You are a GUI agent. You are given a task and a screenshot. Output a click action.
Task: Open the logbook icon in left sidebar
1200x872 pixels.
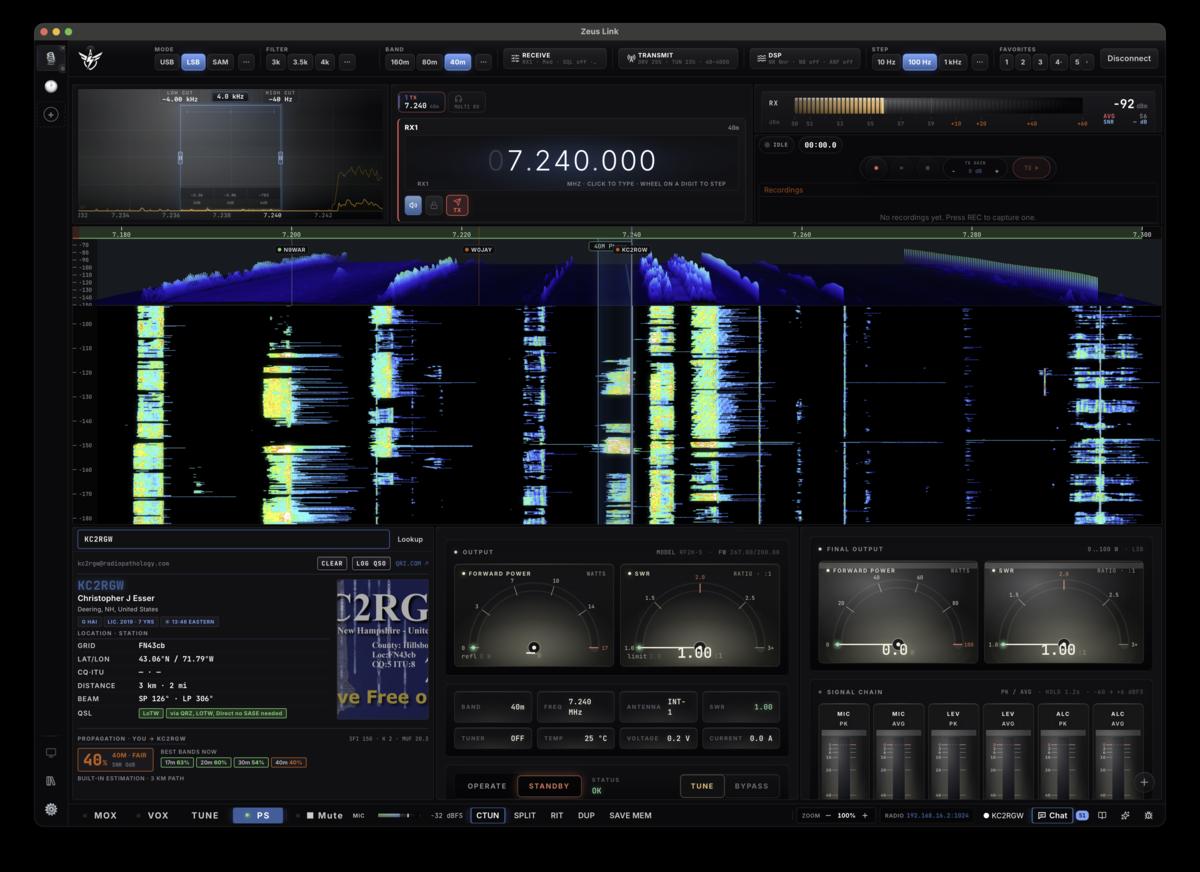point(51,781)
